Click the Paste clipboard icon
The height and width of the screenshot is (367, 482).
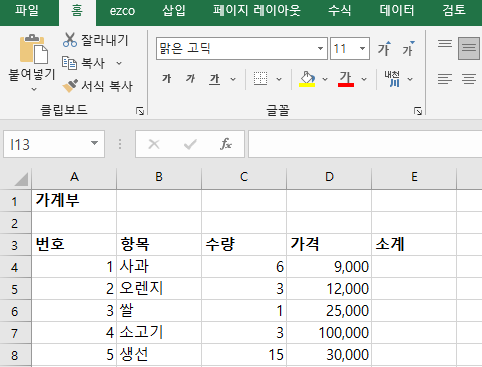[x=34, y=49]
